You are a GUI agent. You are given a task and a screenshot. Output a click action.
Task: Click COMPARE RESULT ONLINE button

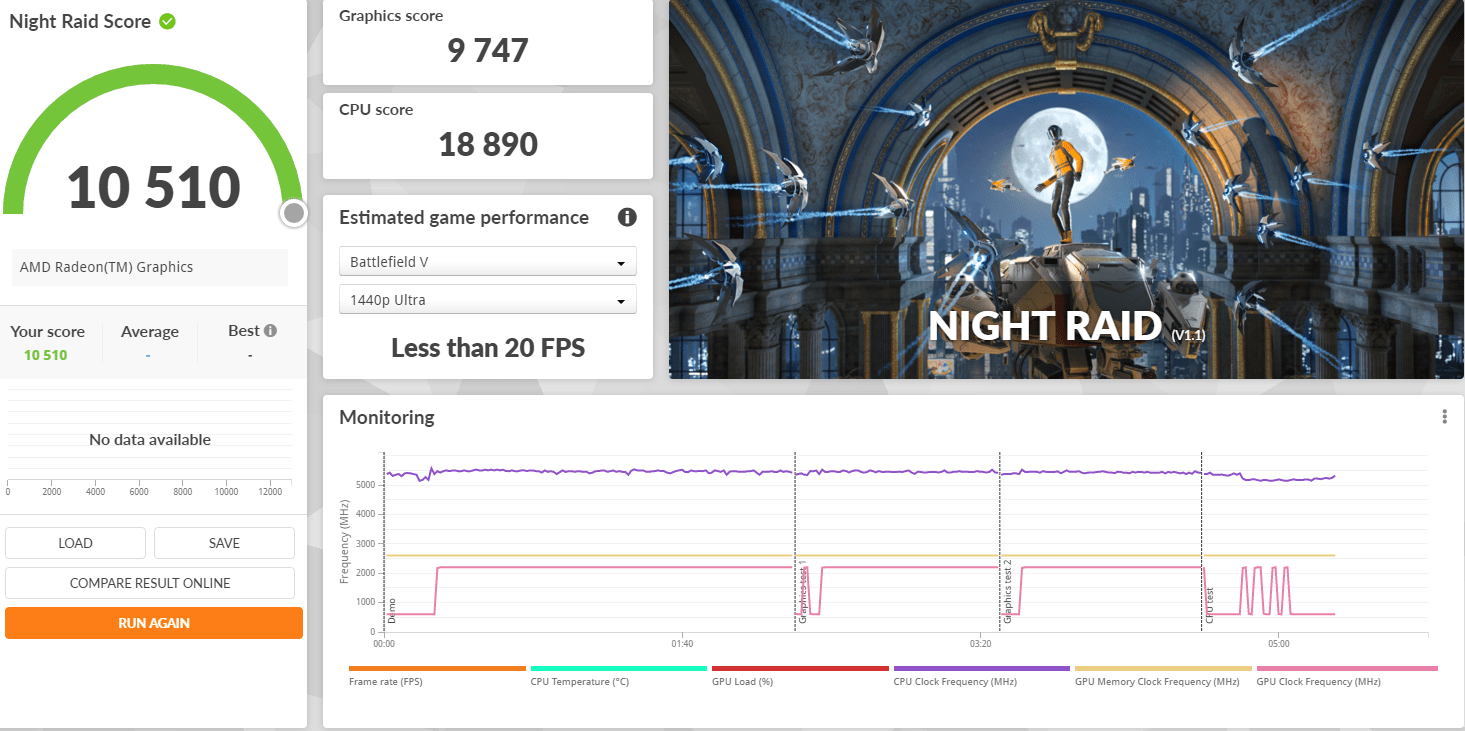coord(150,583)
